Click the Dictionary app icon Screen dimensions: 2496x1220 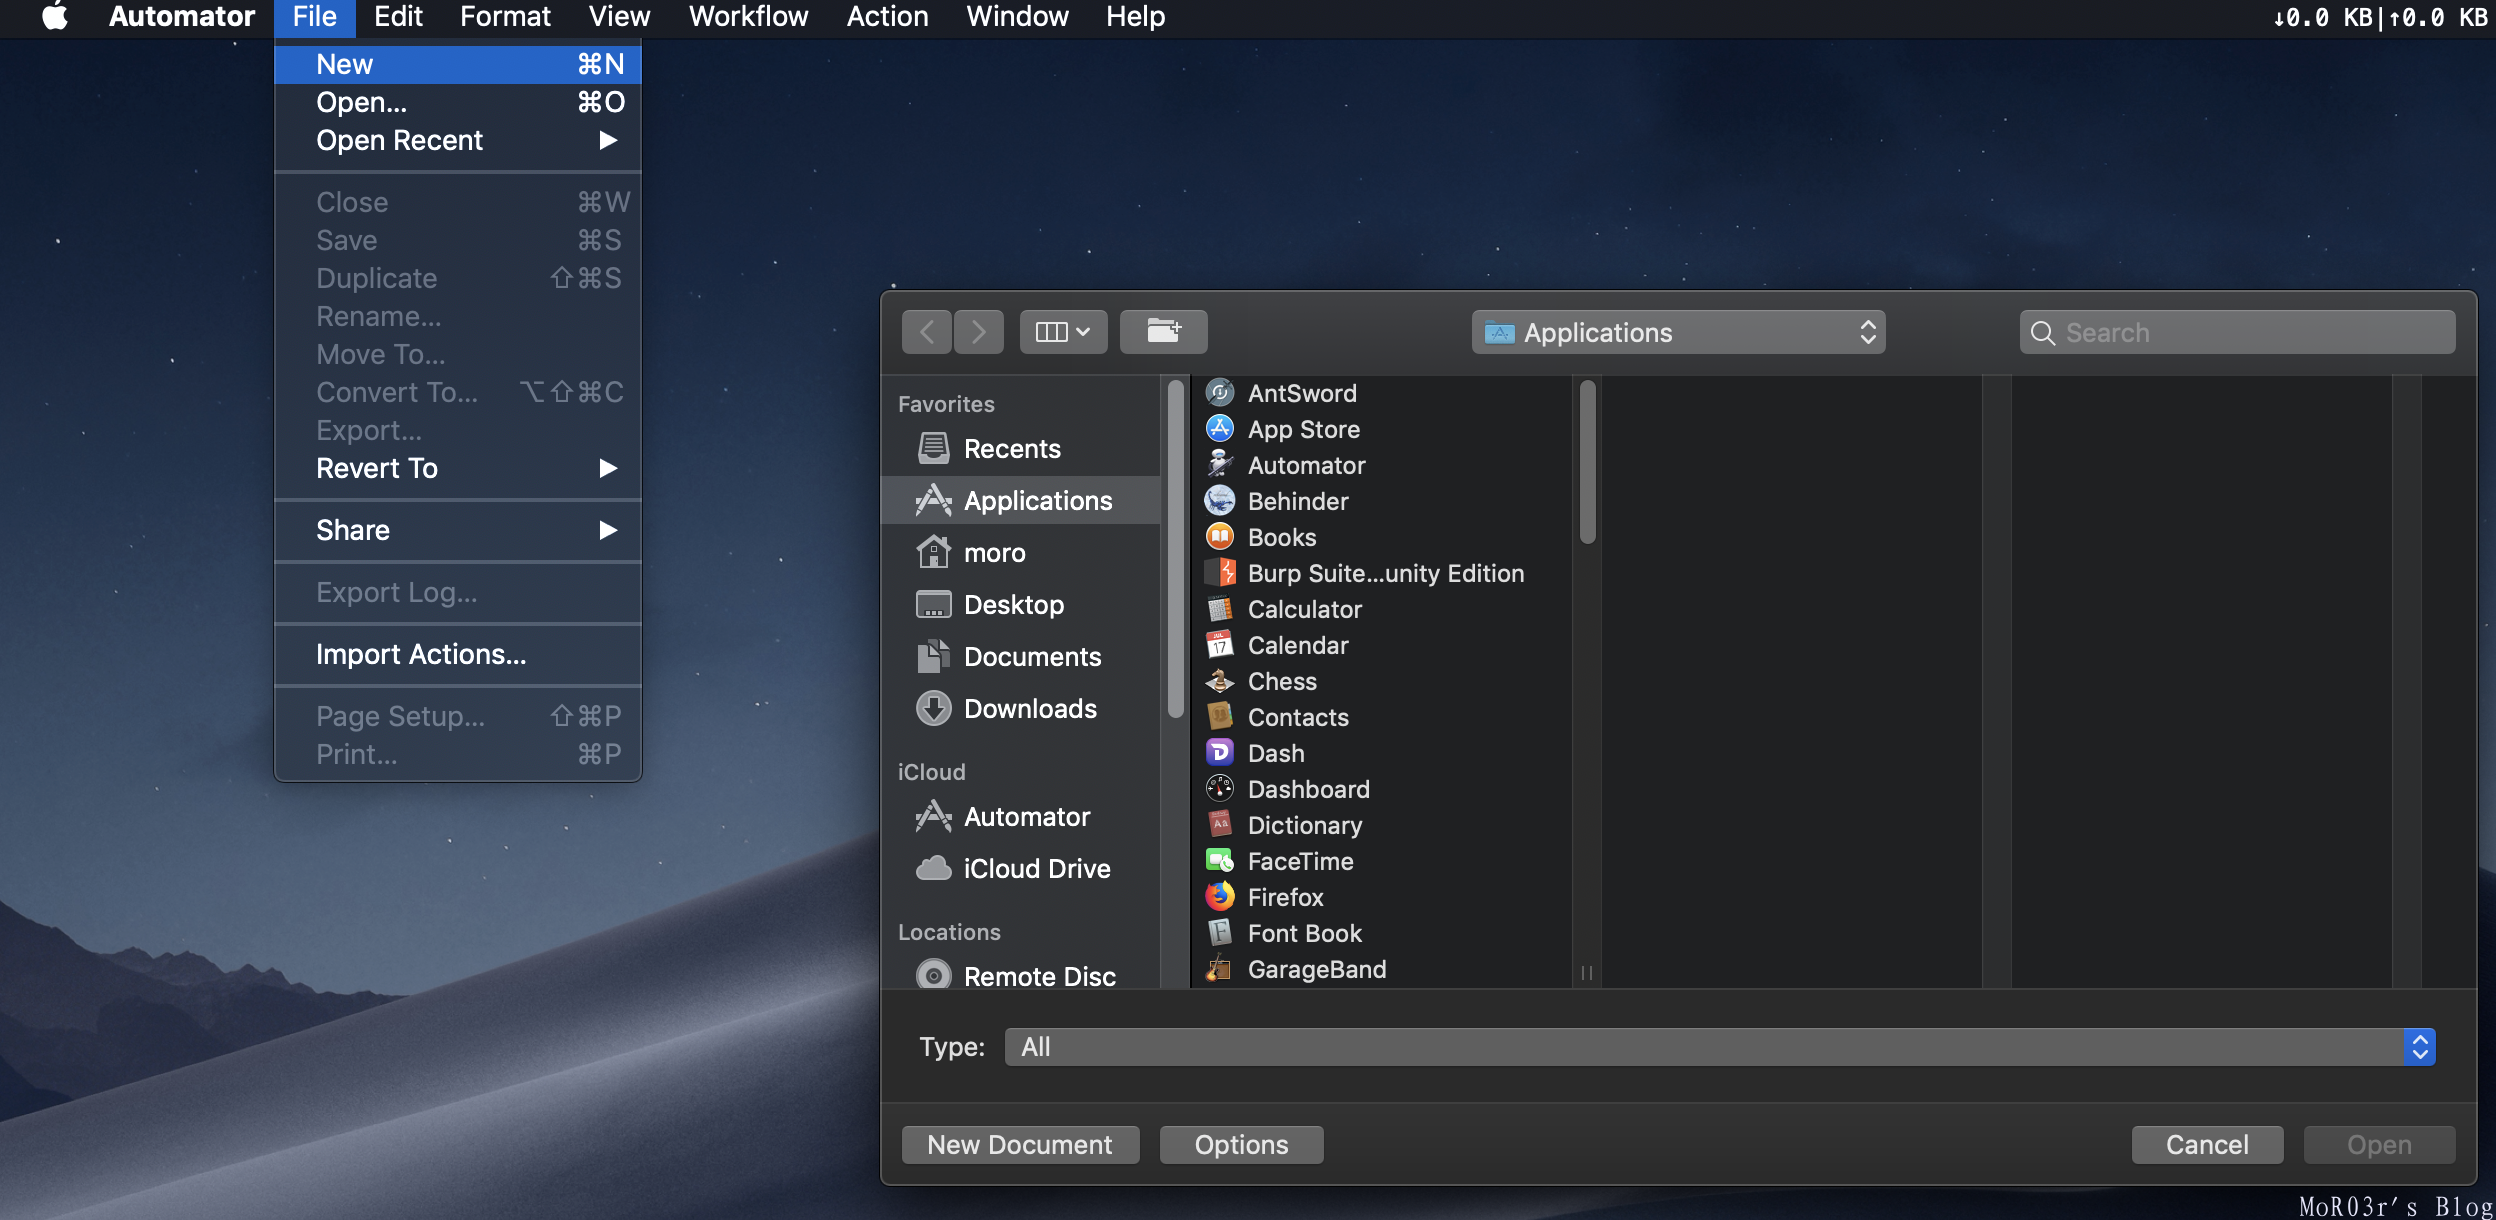click(1219, 825)
